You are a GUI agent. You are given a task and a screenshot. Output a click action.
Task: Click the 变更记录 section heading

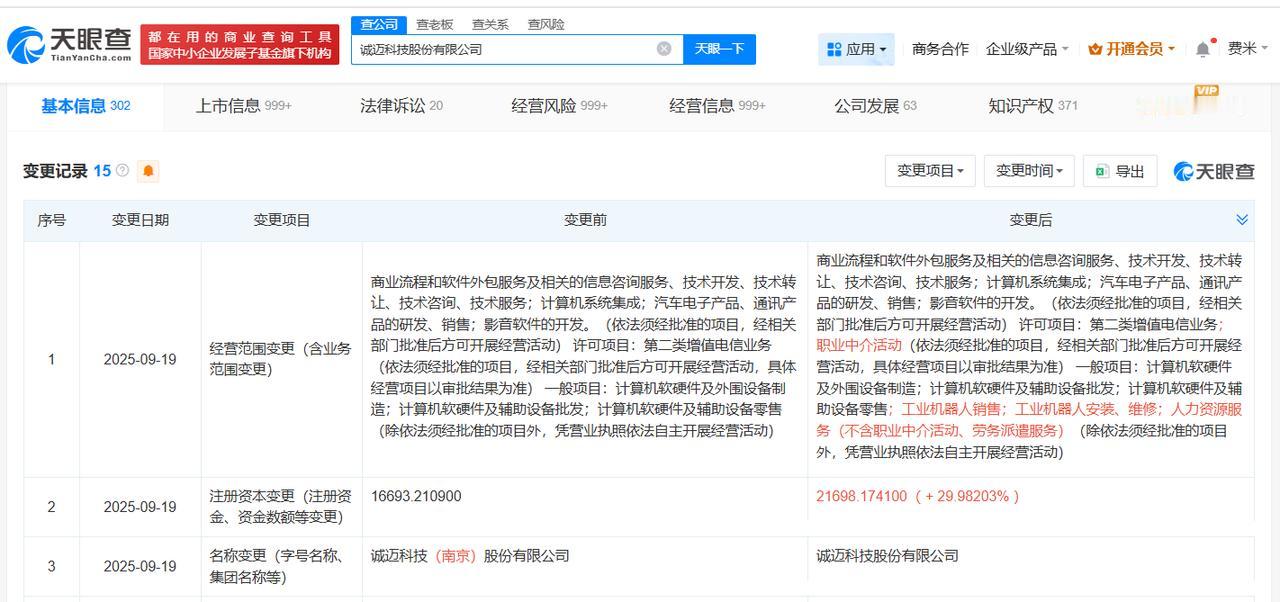tap(55, 171)
